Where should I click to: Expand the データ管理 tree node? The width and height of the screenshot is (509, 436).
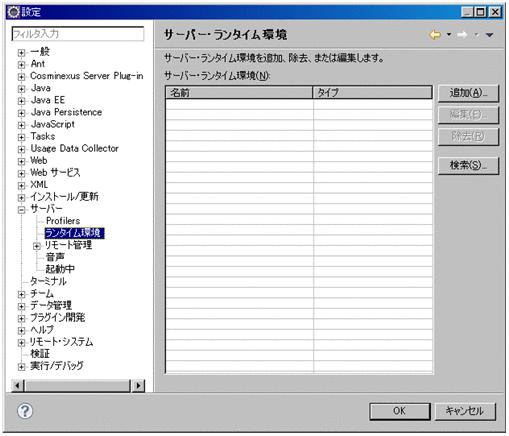[21, 306]
